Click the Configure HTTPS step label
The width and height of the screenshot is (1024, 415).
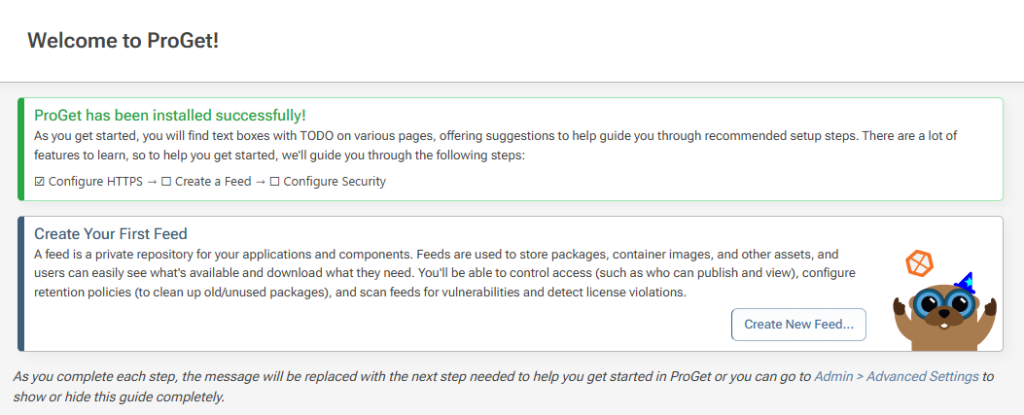coord(98,182)
